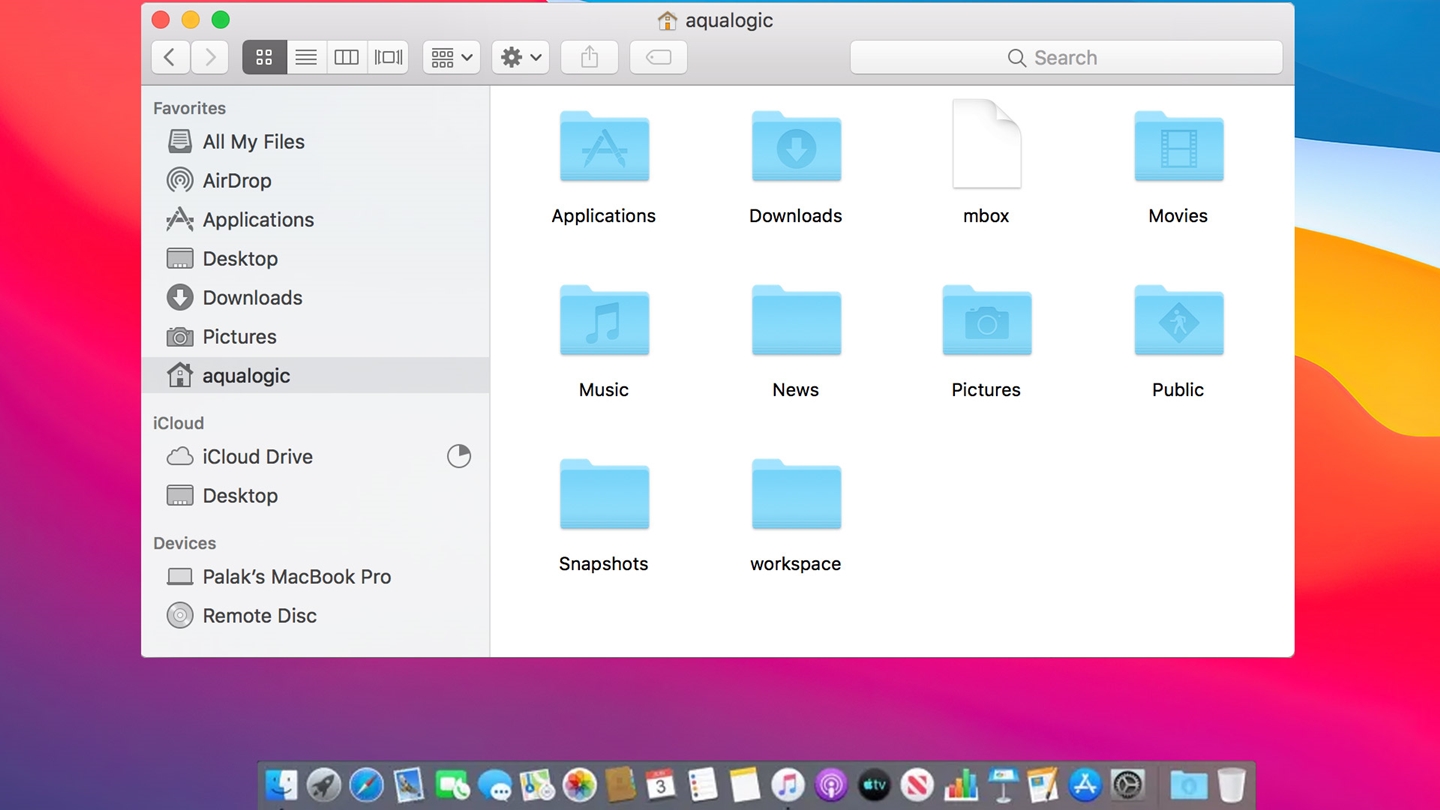Collapse the Favorites section header
Viewport: 1440px width, 810px height.
tap(189, 108)
